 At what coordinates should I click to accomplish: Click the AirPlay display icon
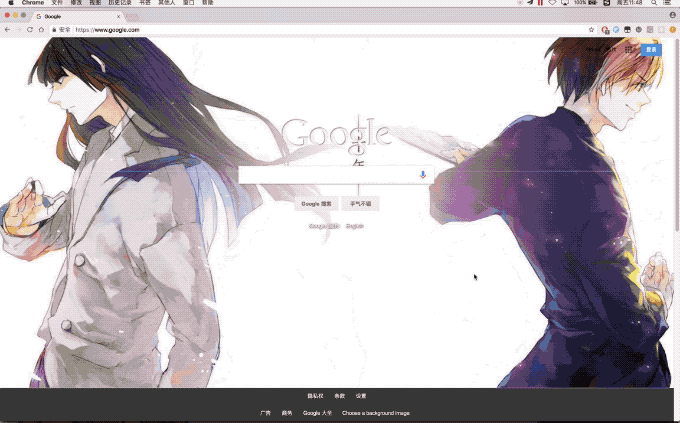(565, 2)
